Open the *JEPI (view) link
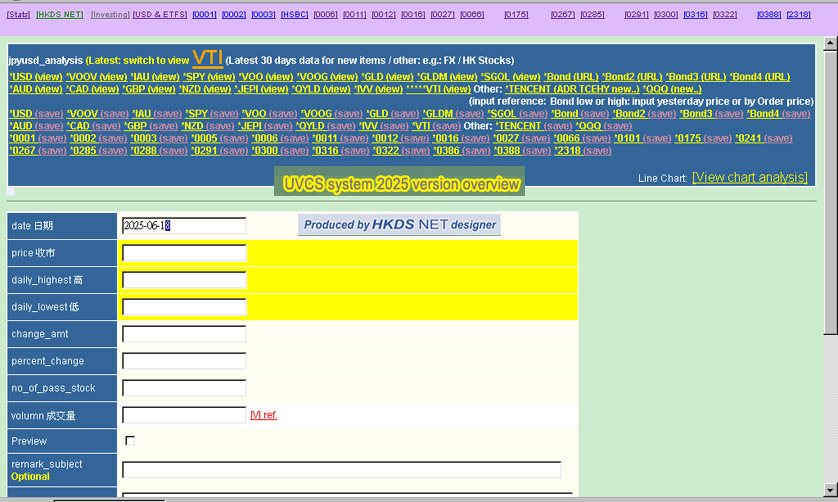The image size is (838, 502). (261, 89)
